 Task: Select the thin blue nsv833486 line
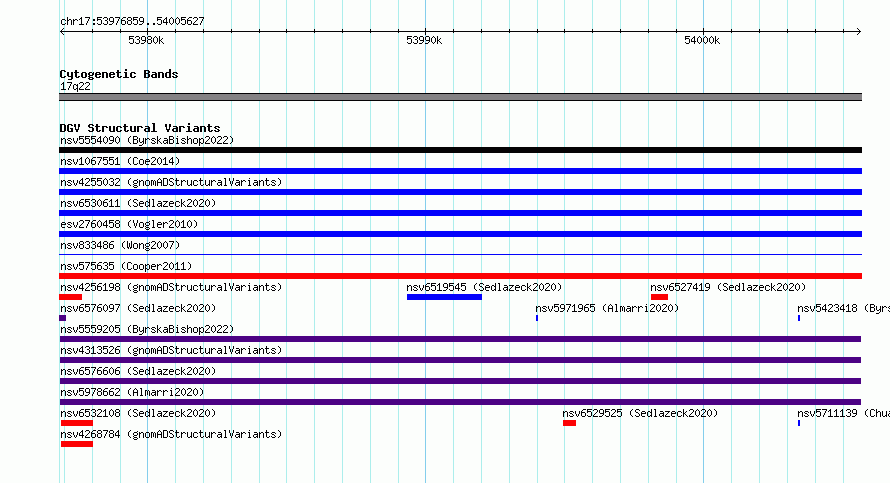point(460,254)
